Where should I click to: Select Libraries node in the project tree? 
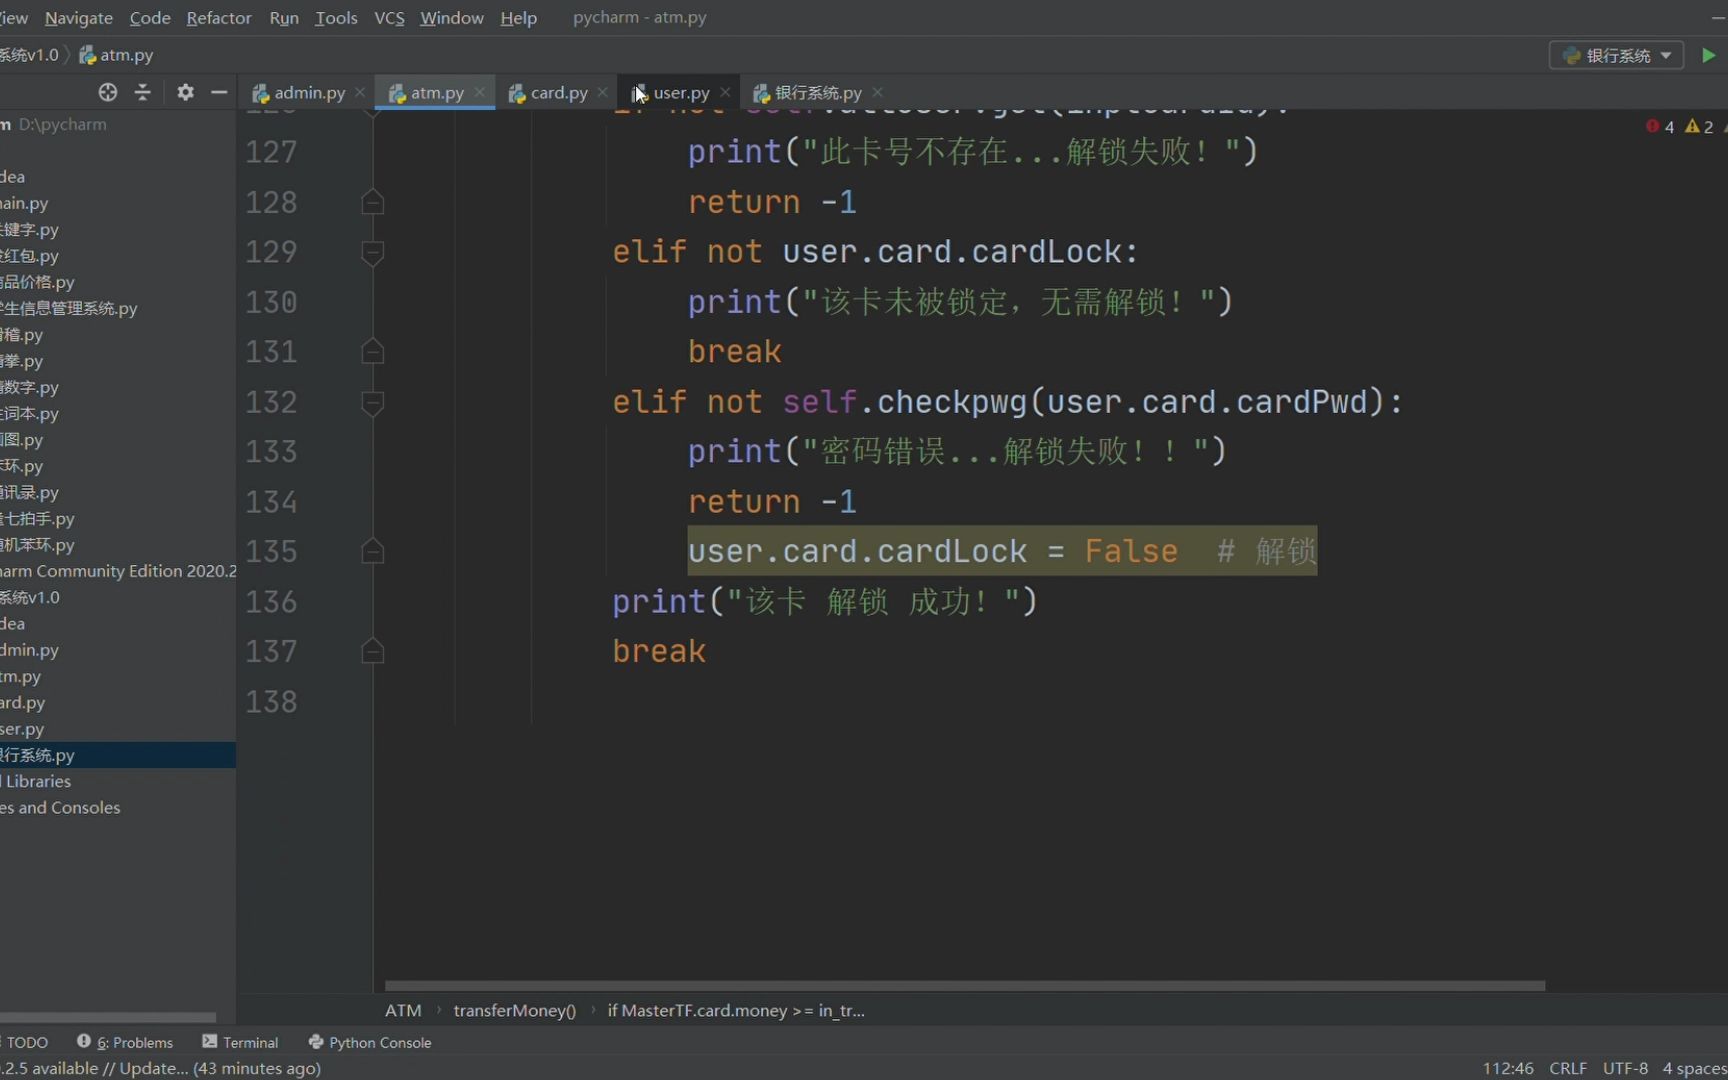(x=118, y=781)
